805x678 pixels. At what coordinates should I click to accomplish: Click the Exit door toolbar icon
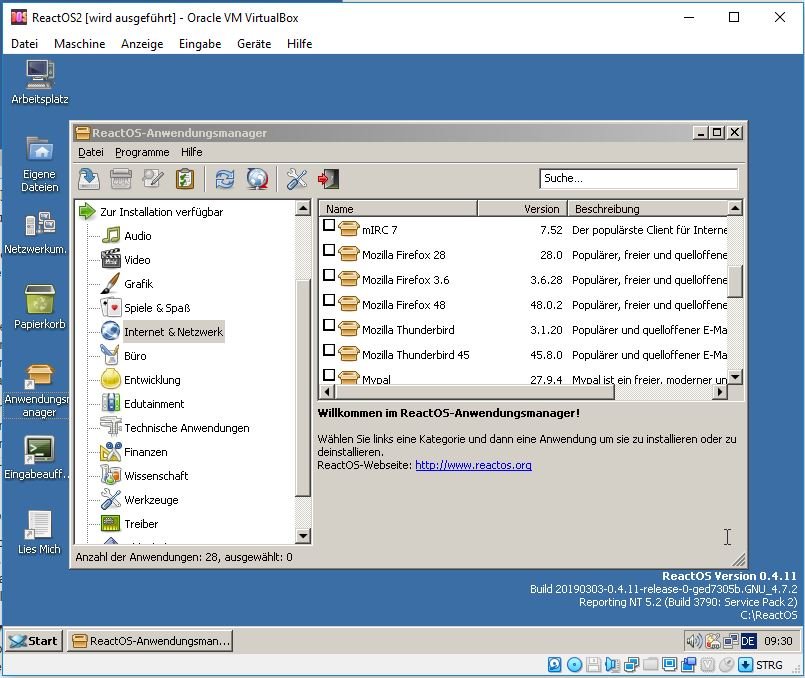click(x=328, y=179)
